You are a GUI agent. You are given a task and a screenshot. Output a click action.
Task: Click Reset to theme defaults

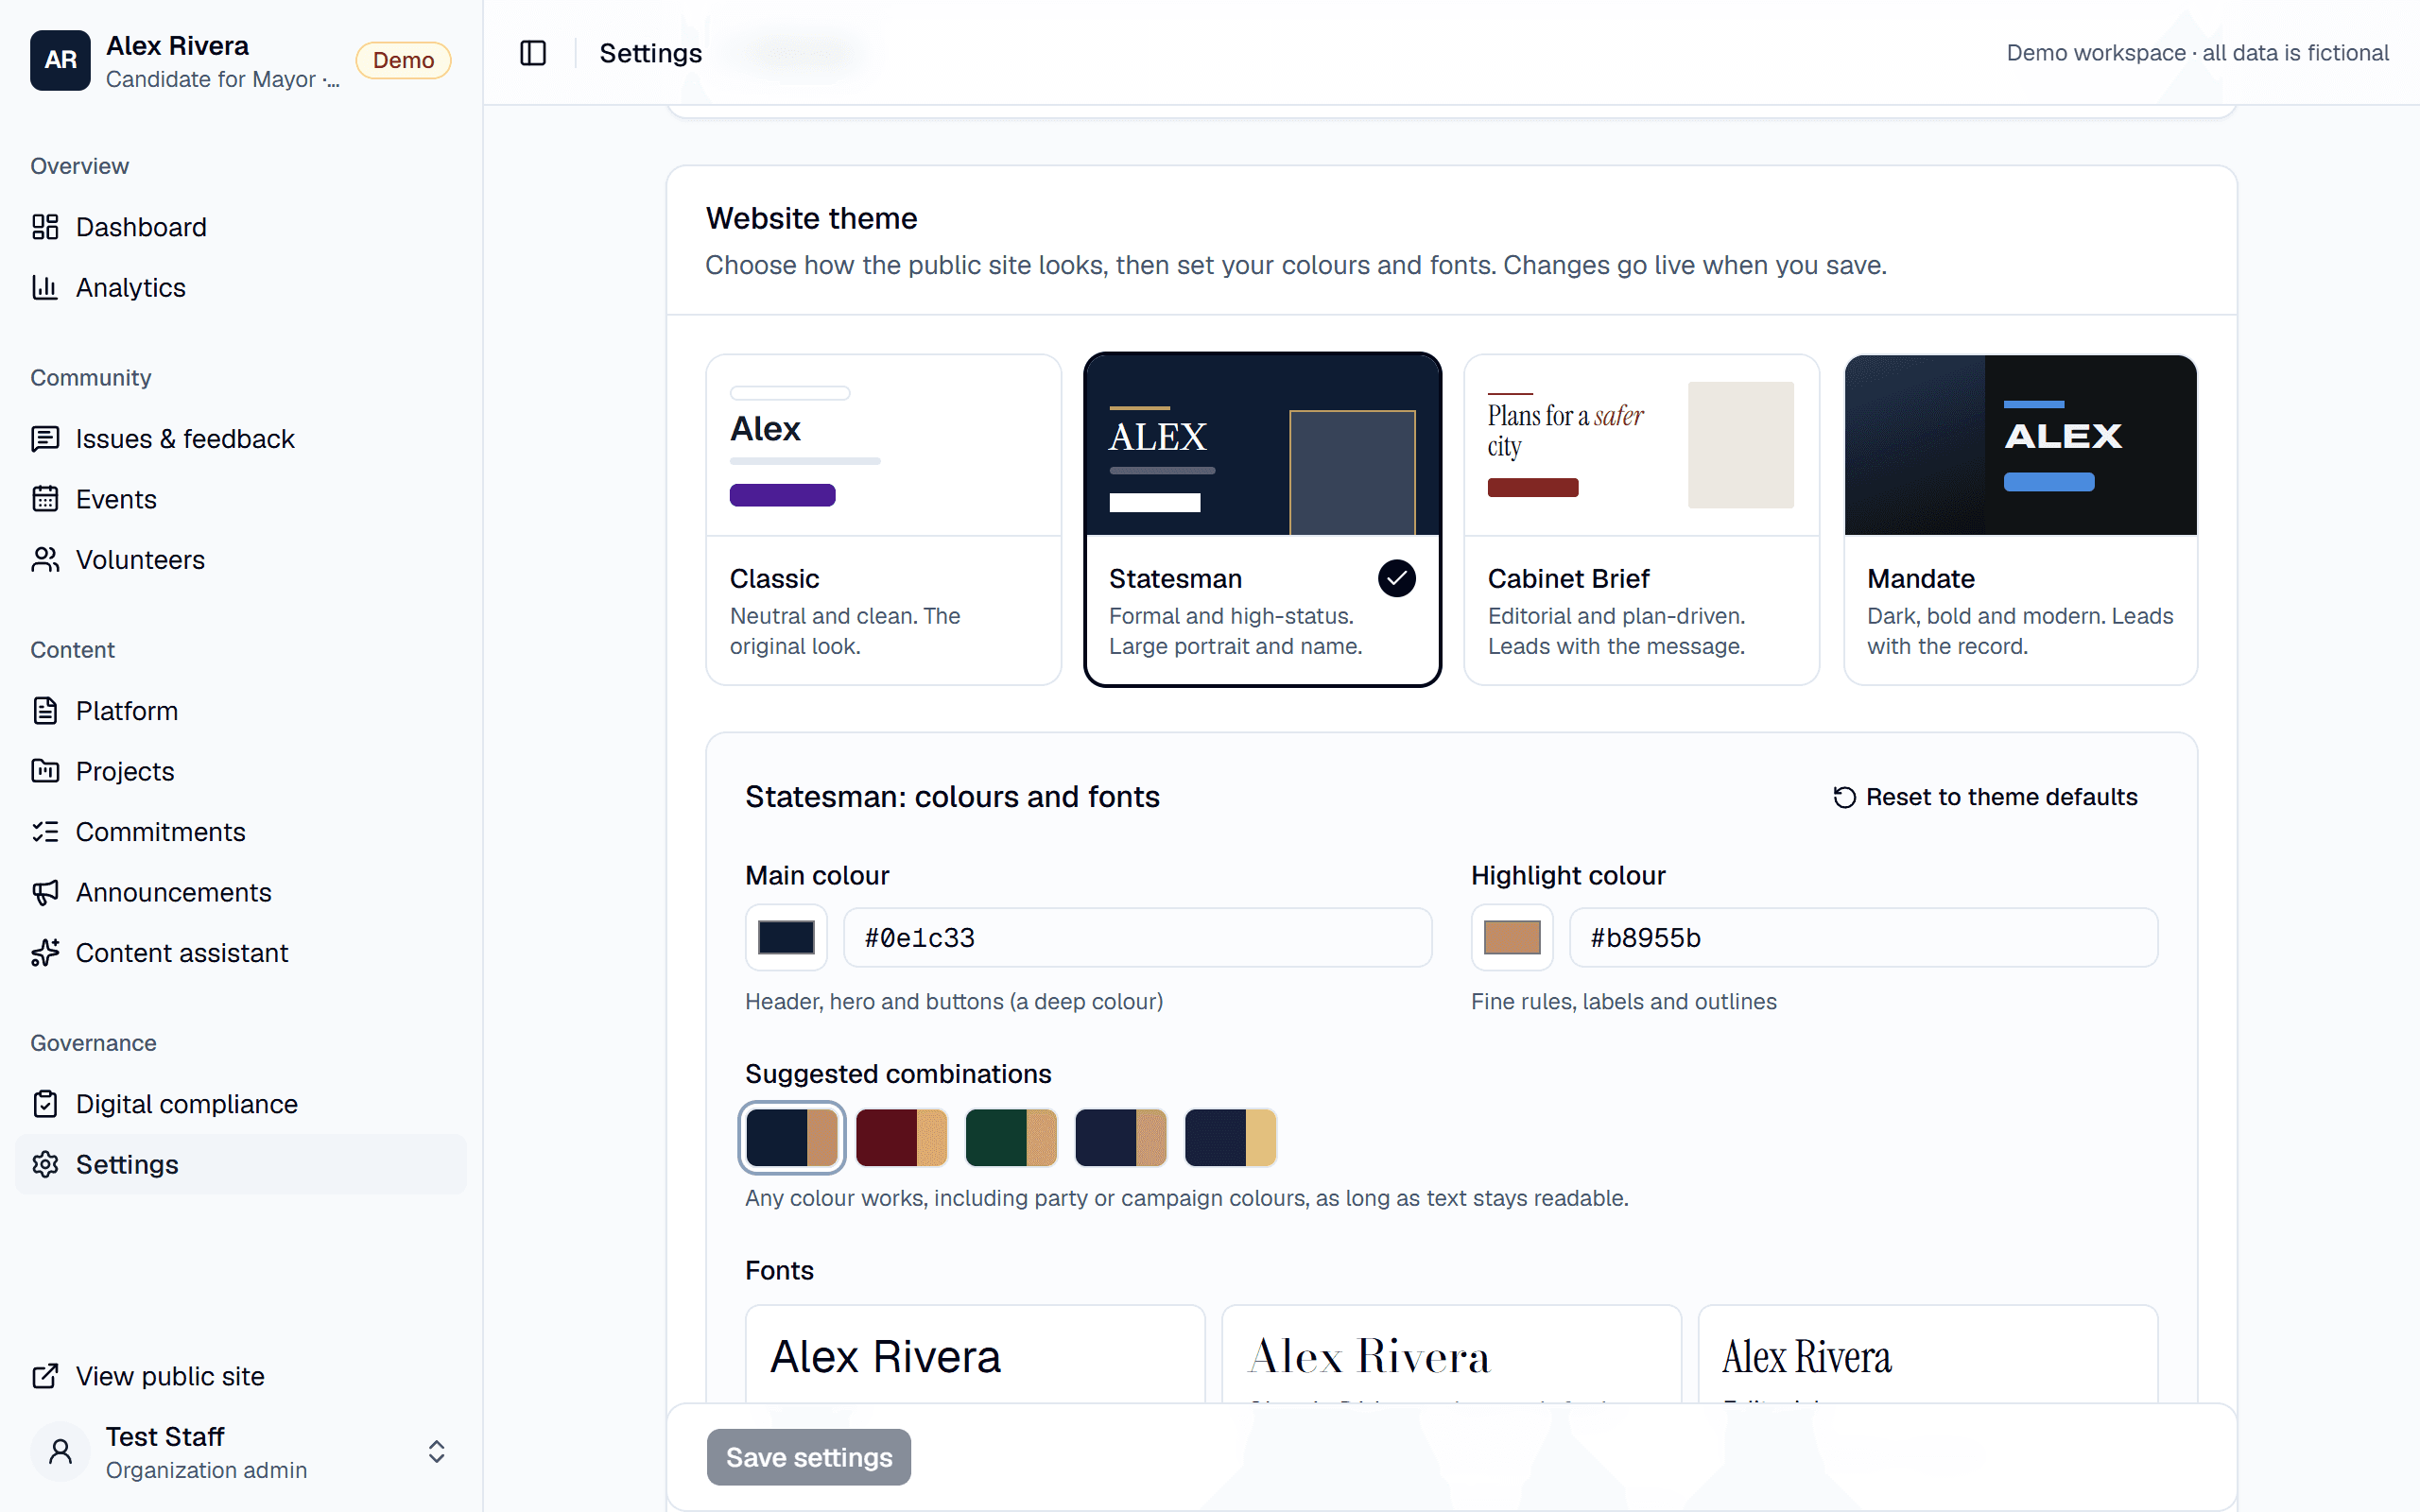click(1985, 797)
